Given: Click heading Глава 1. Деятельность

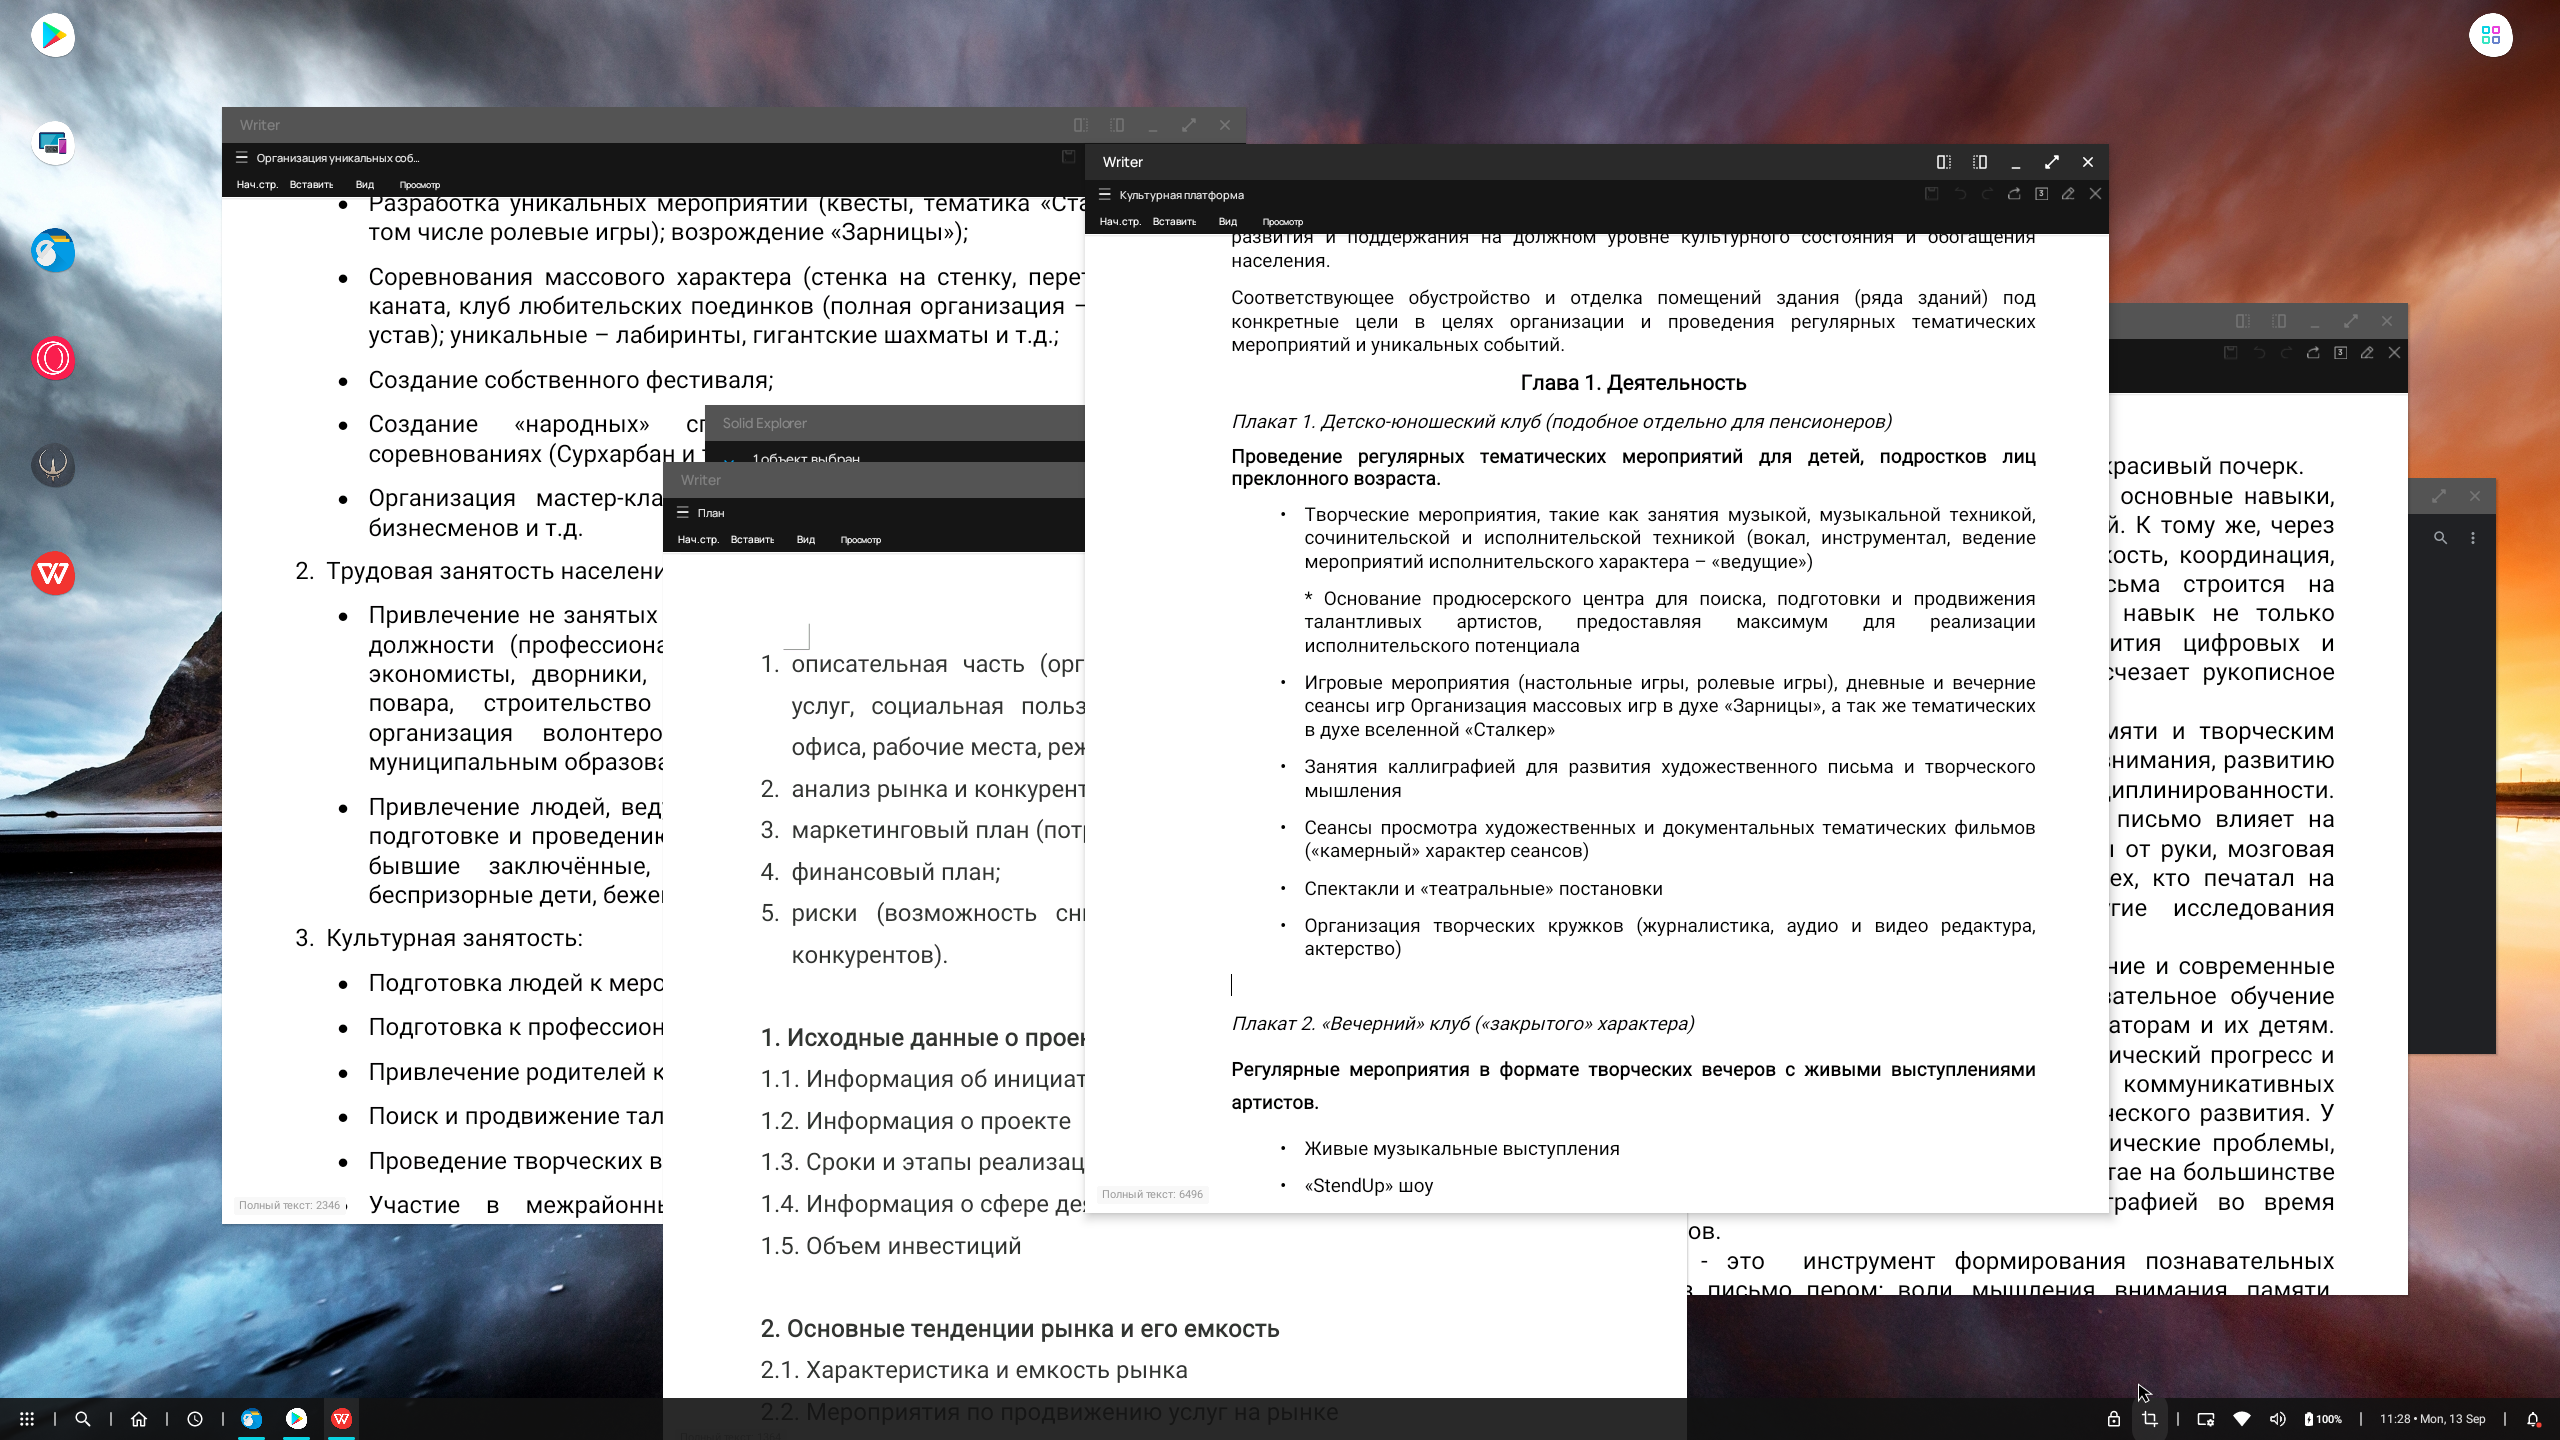Looking at the screenshot, I should (x=1633, y=383).
